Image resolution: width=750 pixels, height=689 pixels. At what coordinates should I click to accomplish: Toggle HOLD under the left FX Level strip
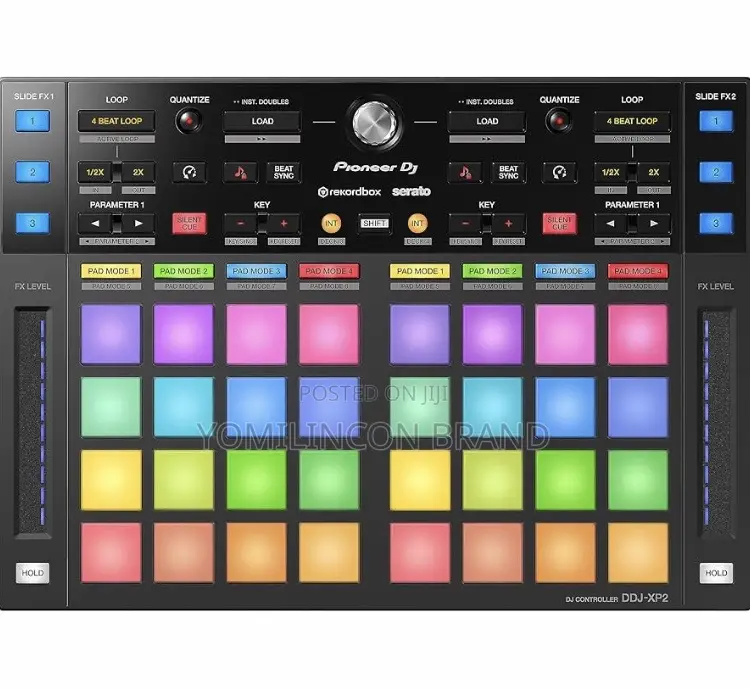point(33,573)
